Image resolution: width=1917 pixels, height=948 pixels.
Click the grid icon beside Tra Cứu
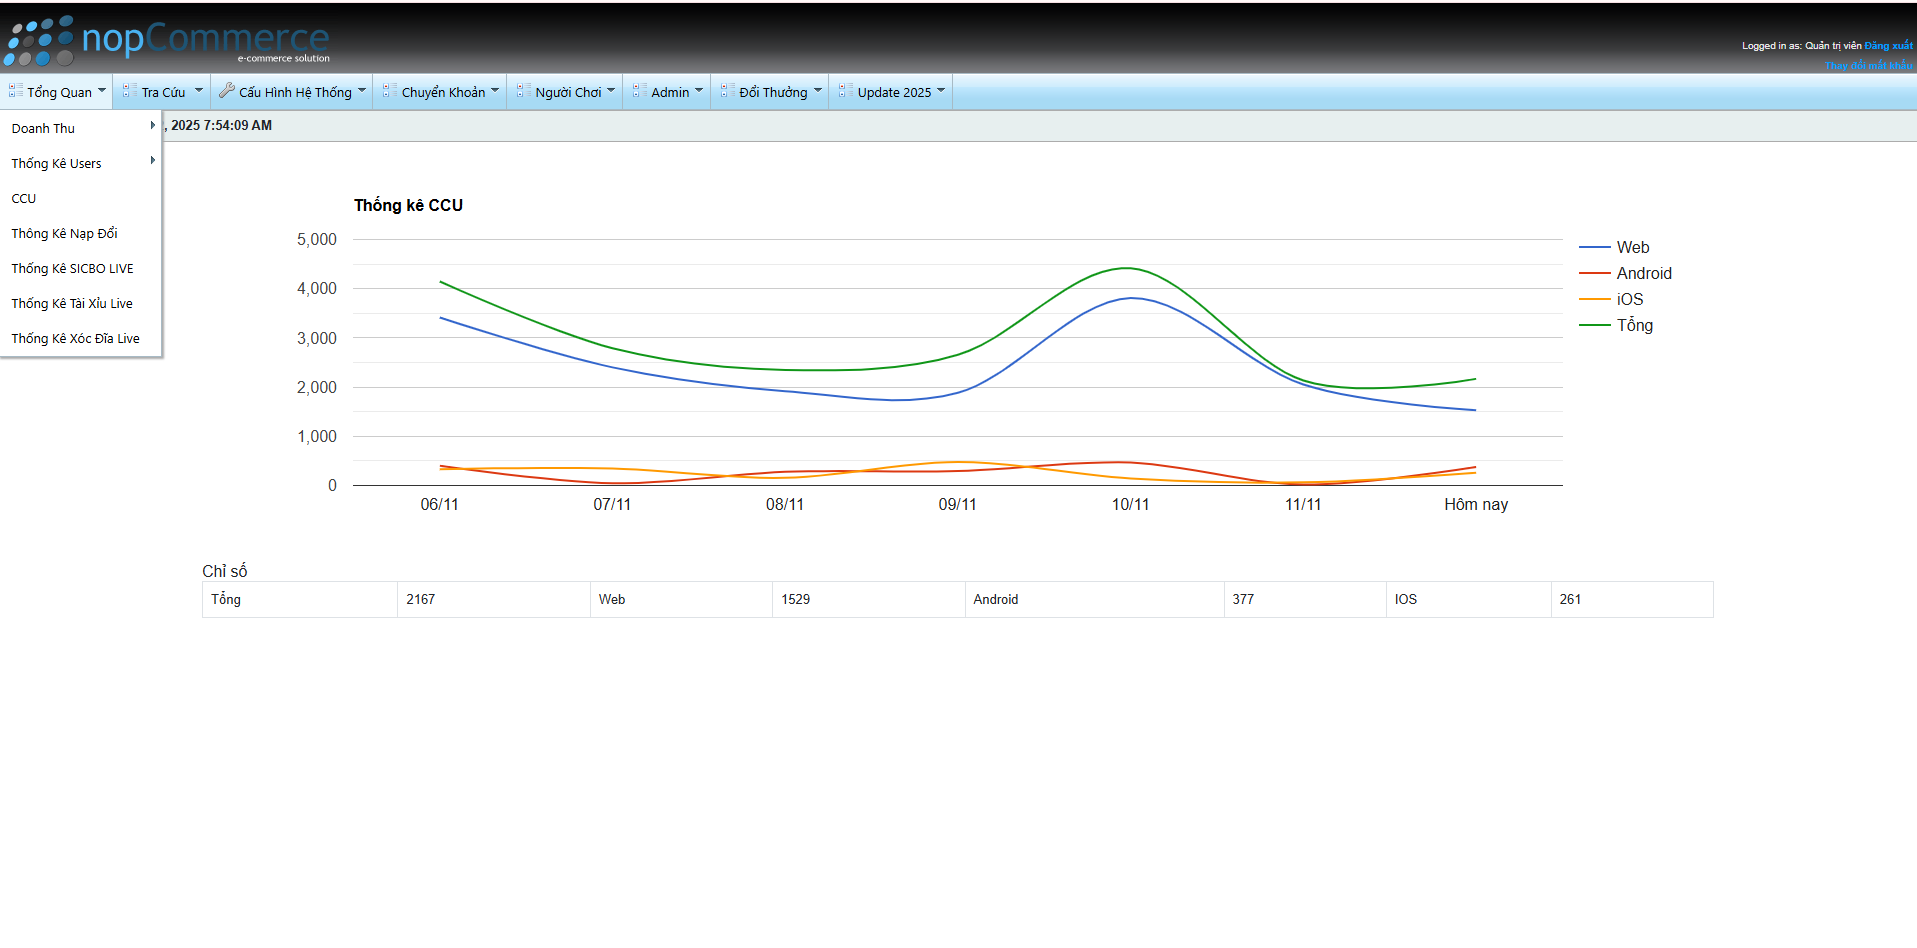point(130,91)
